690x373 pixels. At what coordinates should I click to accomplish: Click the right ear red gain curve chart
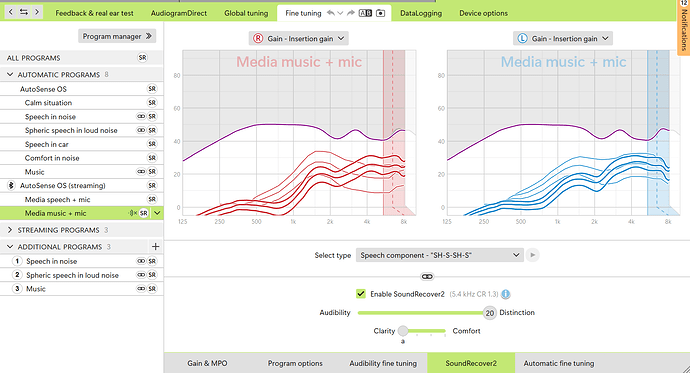(x=299, y=133)
